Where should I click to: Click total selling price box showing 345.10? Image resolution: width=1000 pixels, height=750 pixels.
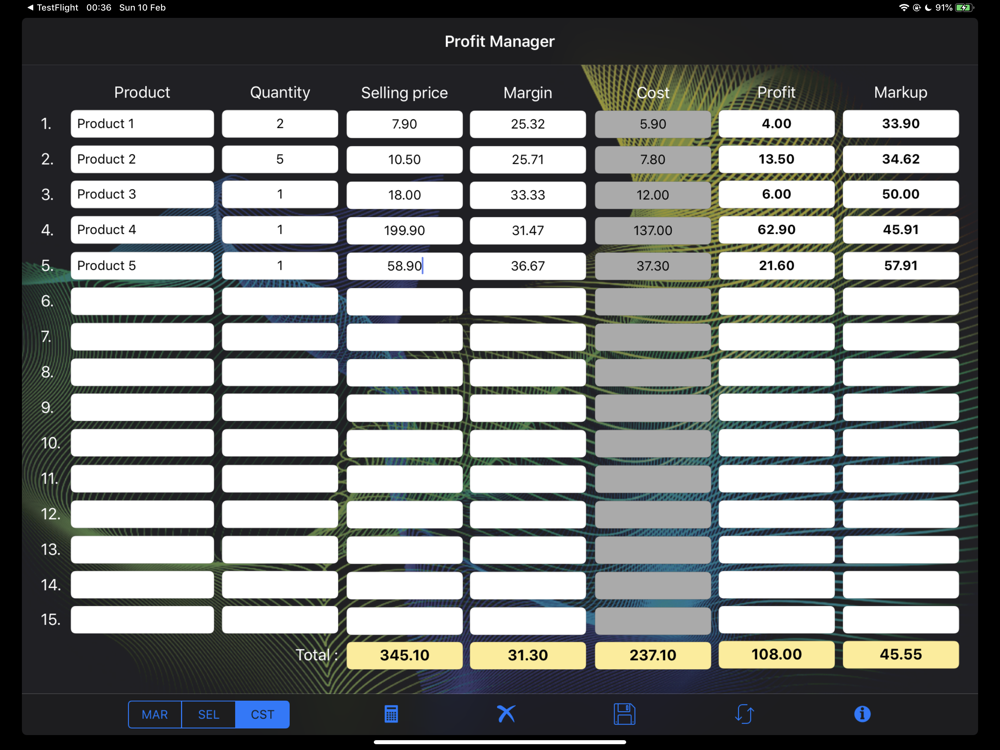pos(404,655)
